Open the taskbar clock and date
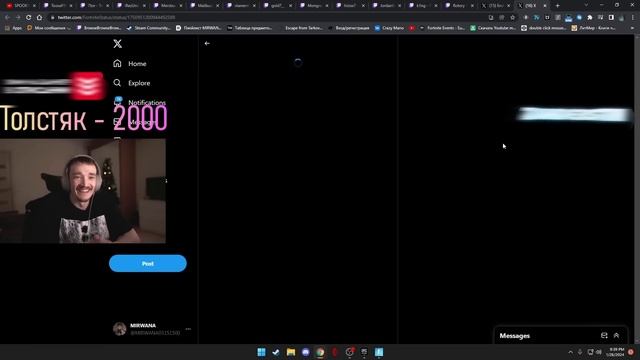Viewport: 640px width, 360px height. point(616,352)
